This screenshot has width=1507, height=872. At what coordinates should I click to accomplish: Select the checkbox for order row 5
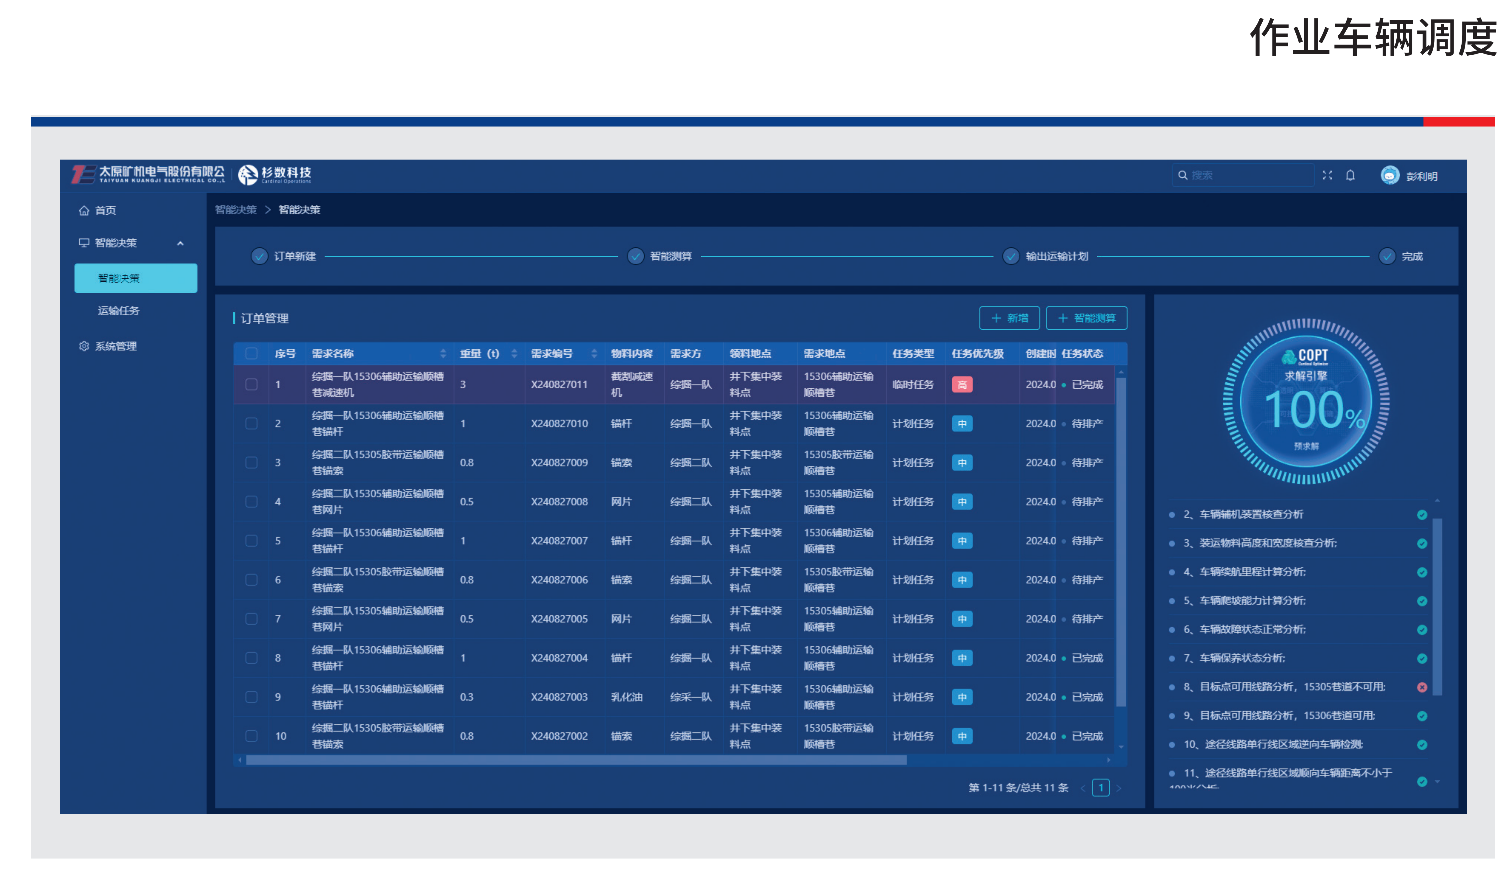click(251, 541)
